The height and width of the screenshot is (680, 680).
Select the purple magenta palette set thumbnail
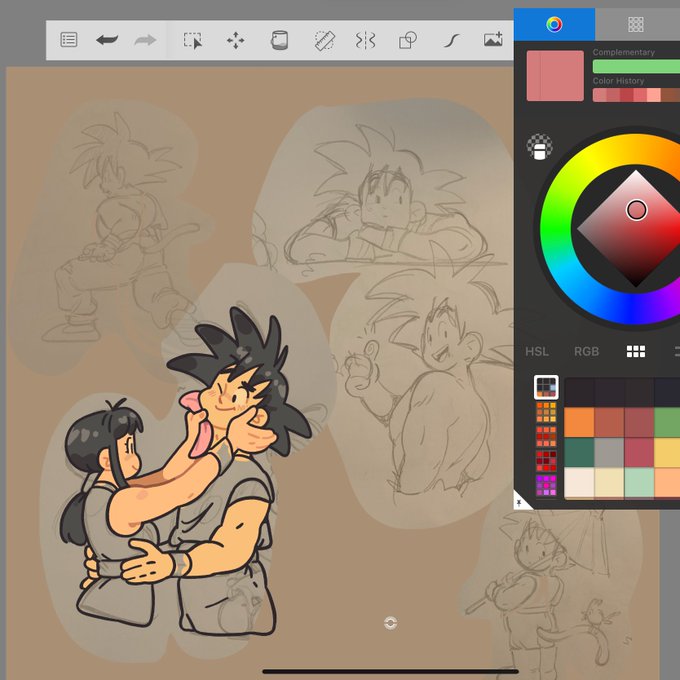pyautogui.click(x=546, y=486)
